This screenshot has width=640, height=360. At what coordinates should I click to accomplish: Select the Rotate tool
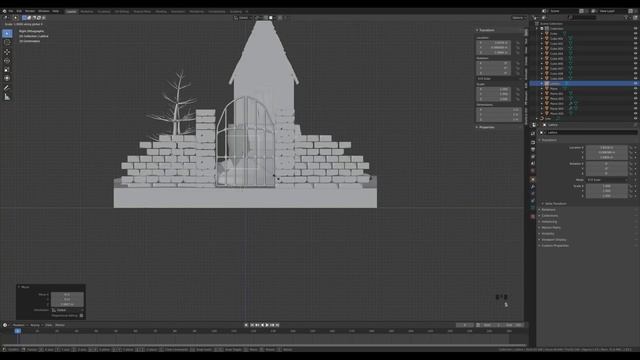tap(7, 61)
